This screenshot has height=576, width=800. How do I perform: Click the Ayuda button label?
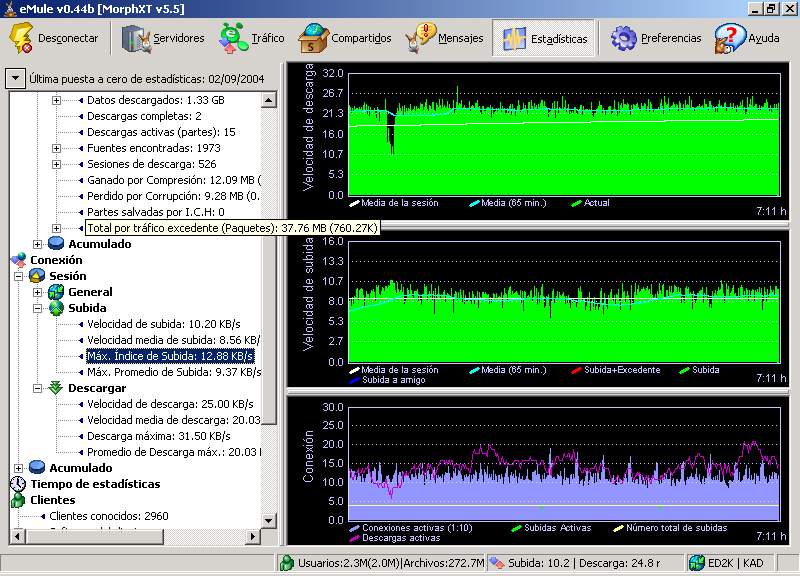pyautogui.click(x=764, y=38)
